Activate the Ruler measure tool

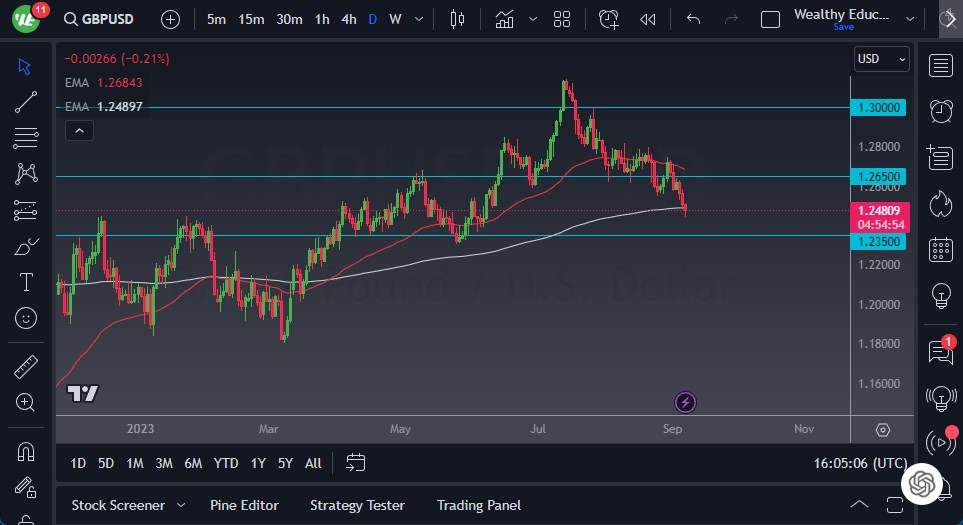[x=26, y=367]
